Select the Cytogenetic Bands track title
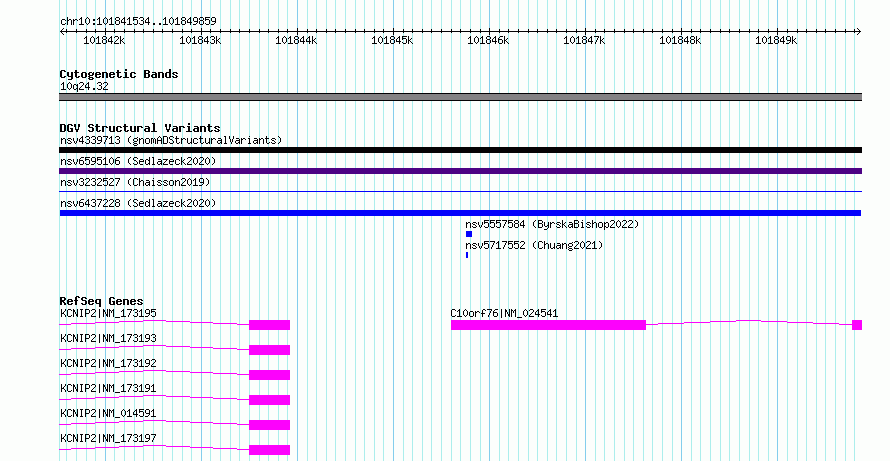This screenshot has width=890, height=461. click(x=119, y=74)
